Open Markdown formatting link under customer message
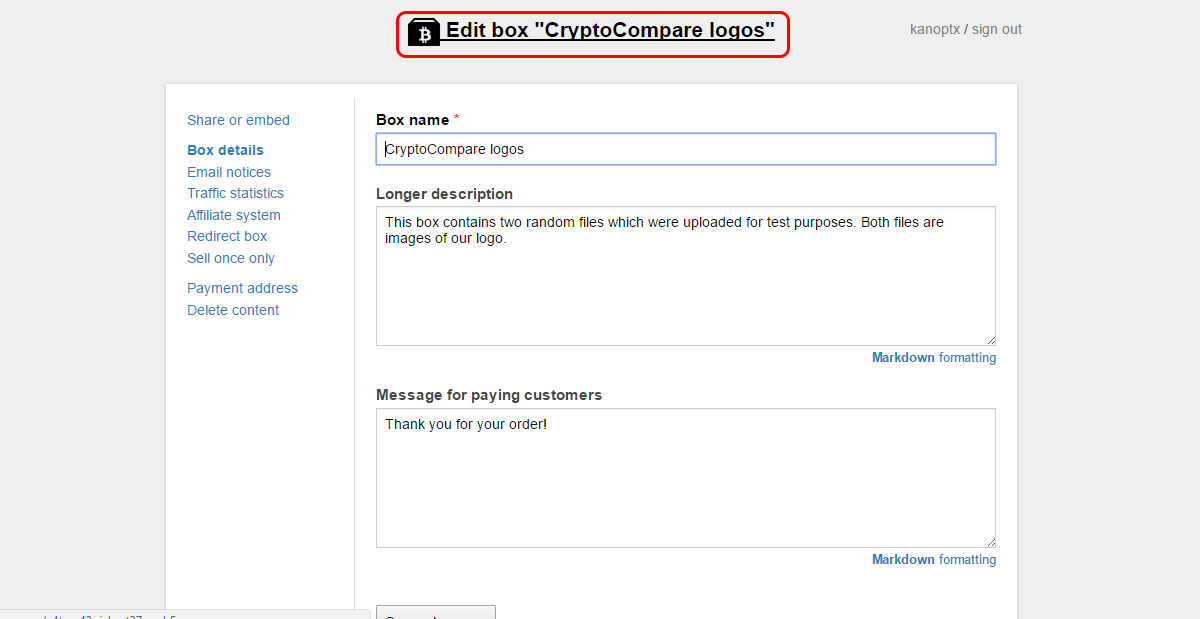 pyautogui.click(x=934, y=559)
